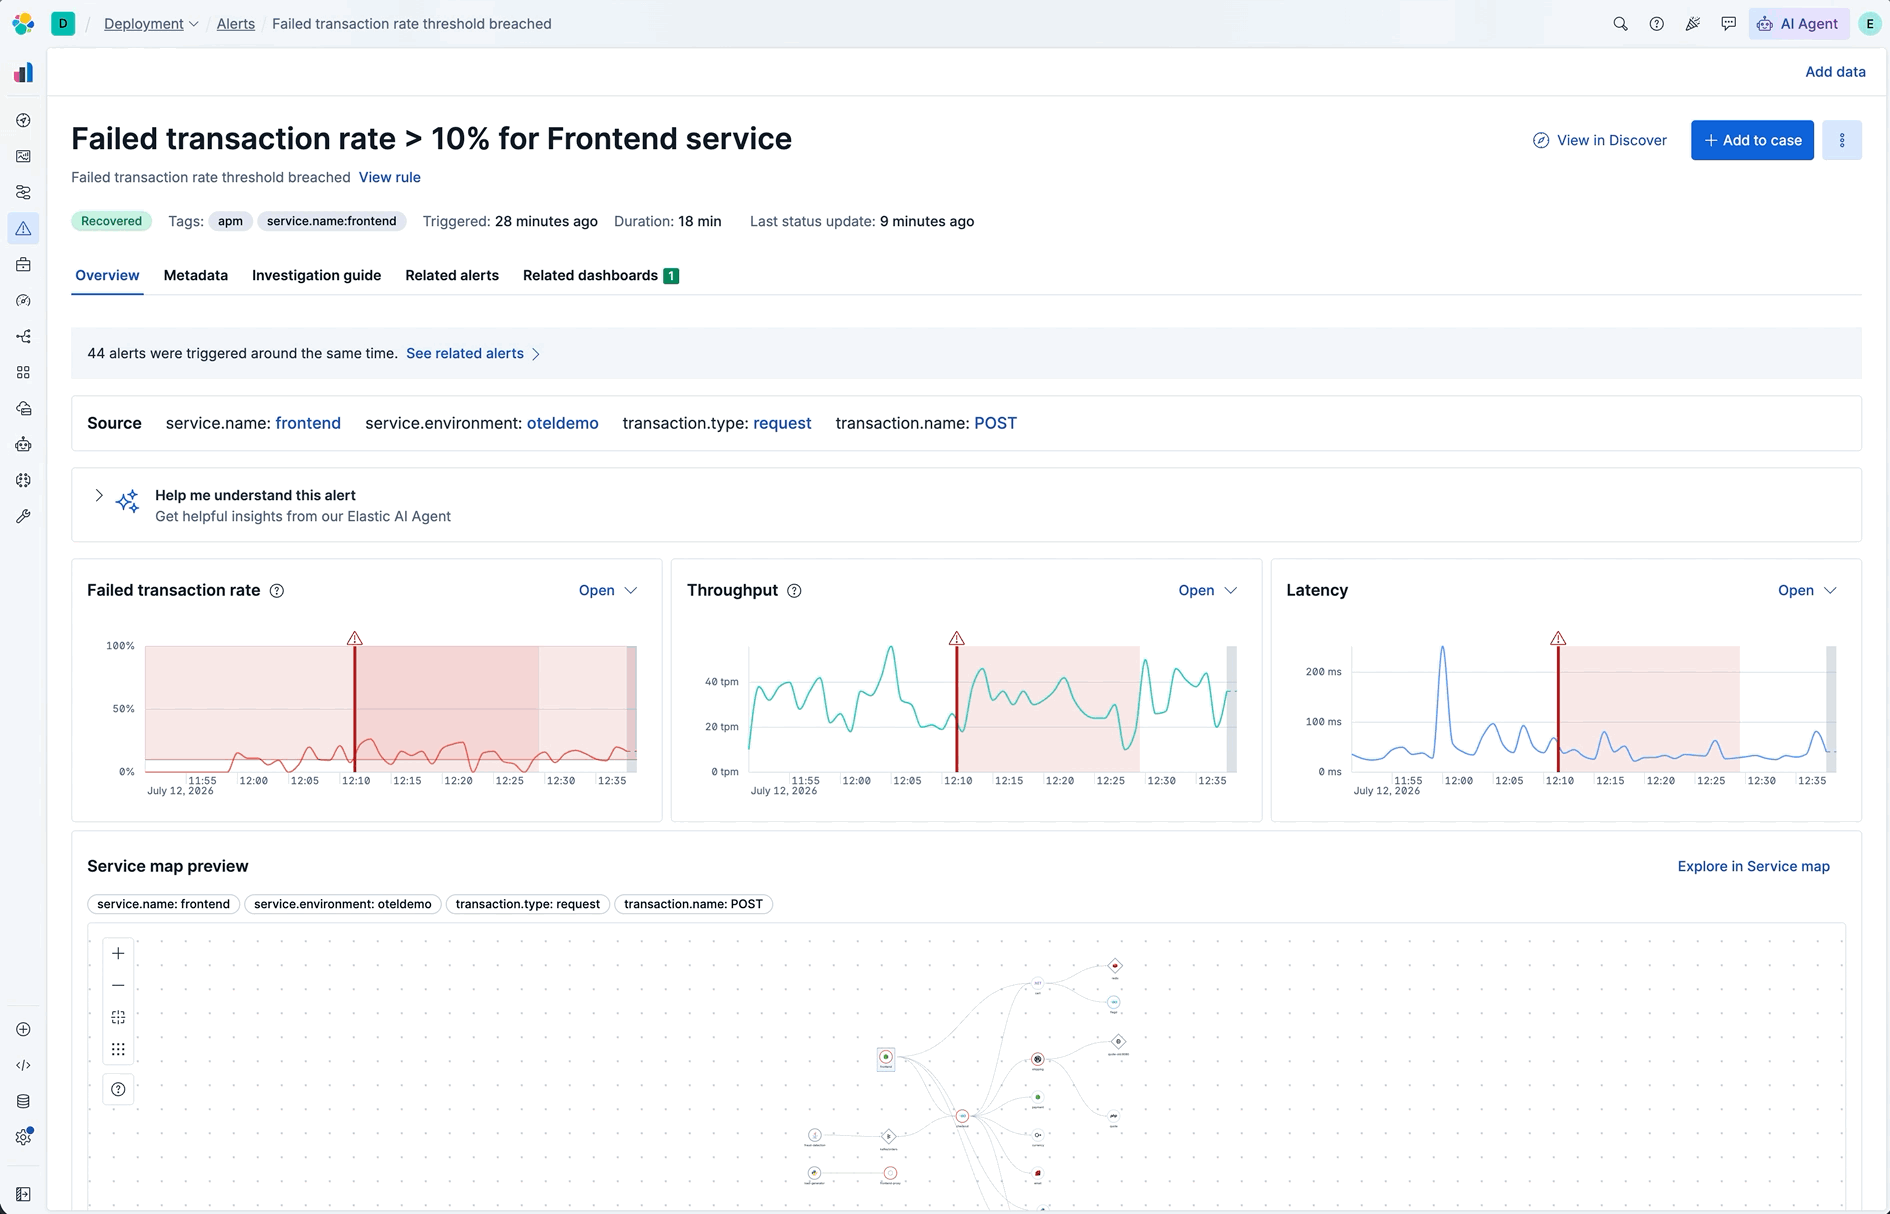
Task: Open Failed transaction rate Open dropdown
Action: click(608, 591)
